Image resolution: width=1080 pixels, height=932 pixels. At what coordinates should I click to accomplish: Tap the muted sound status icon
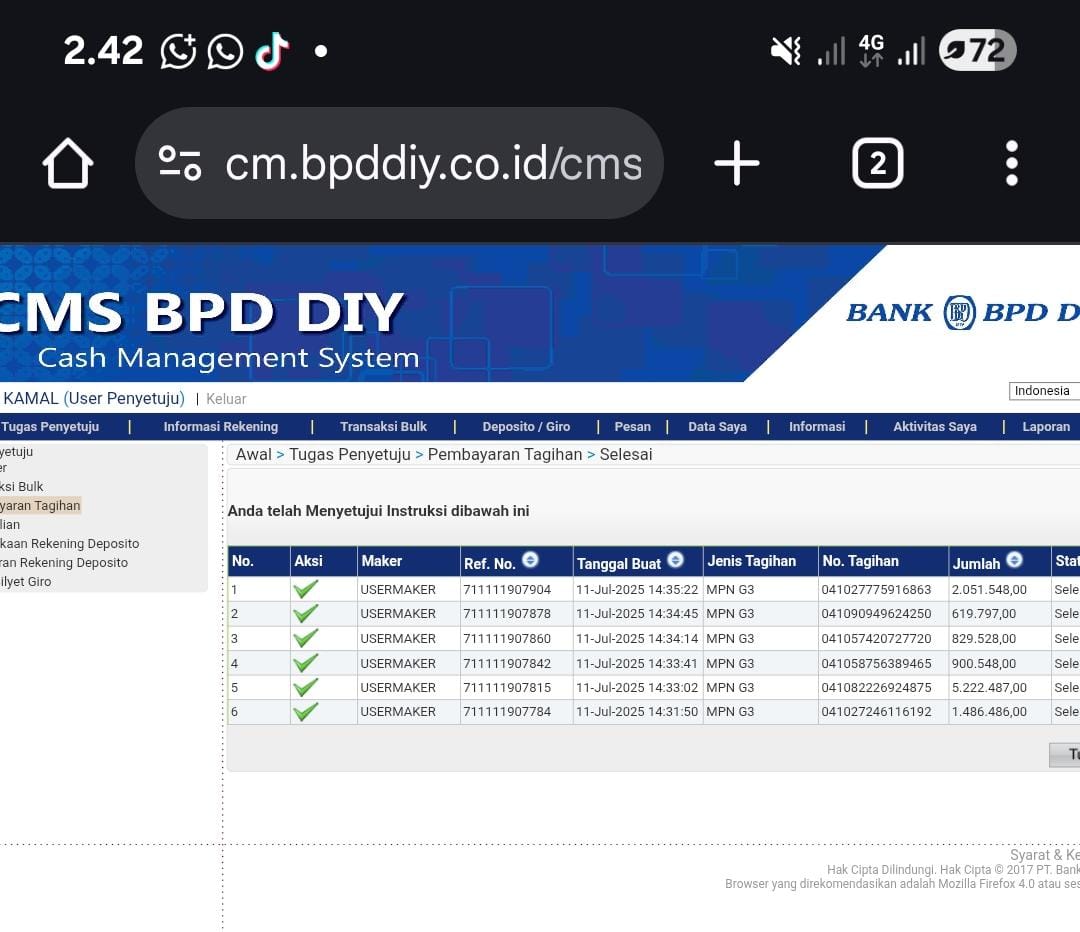point(786,51)
